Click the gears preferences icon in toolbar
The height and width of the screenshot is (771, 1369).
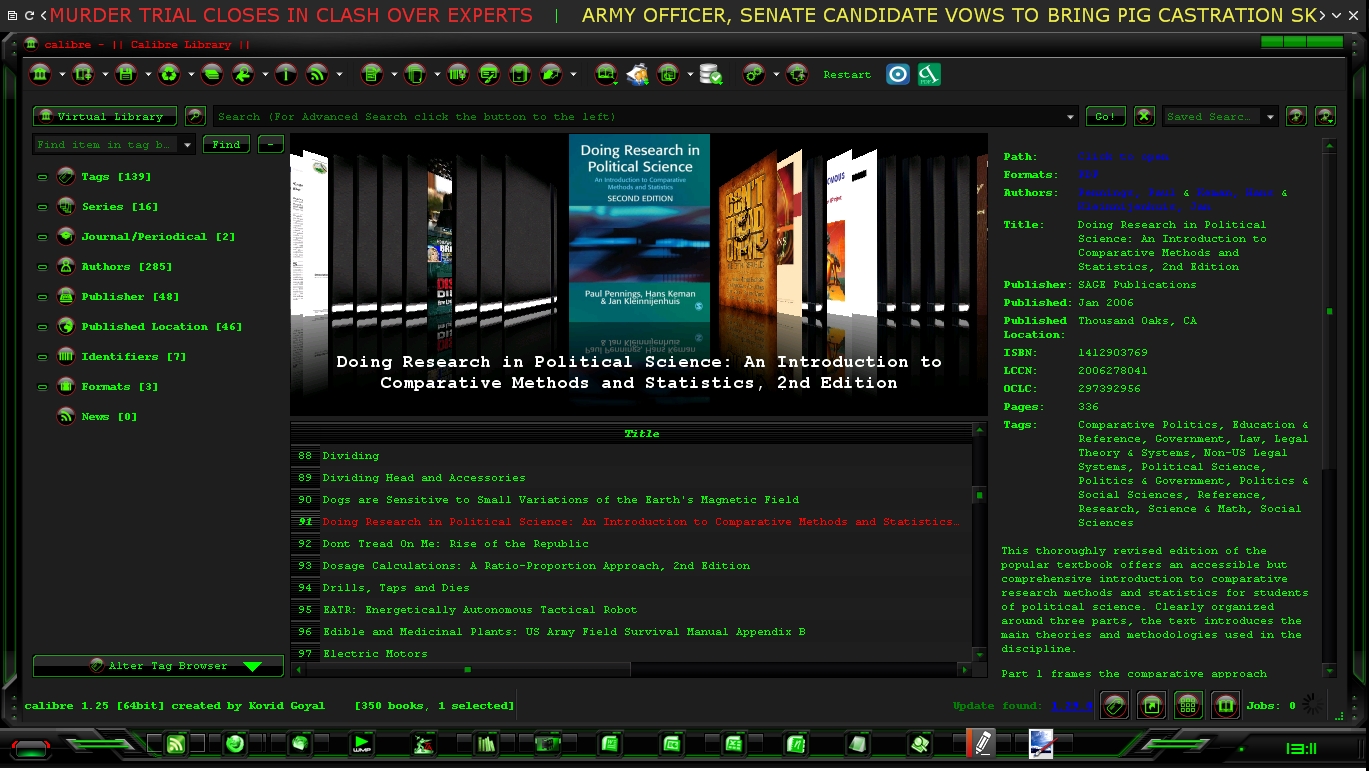click(754, 74)
